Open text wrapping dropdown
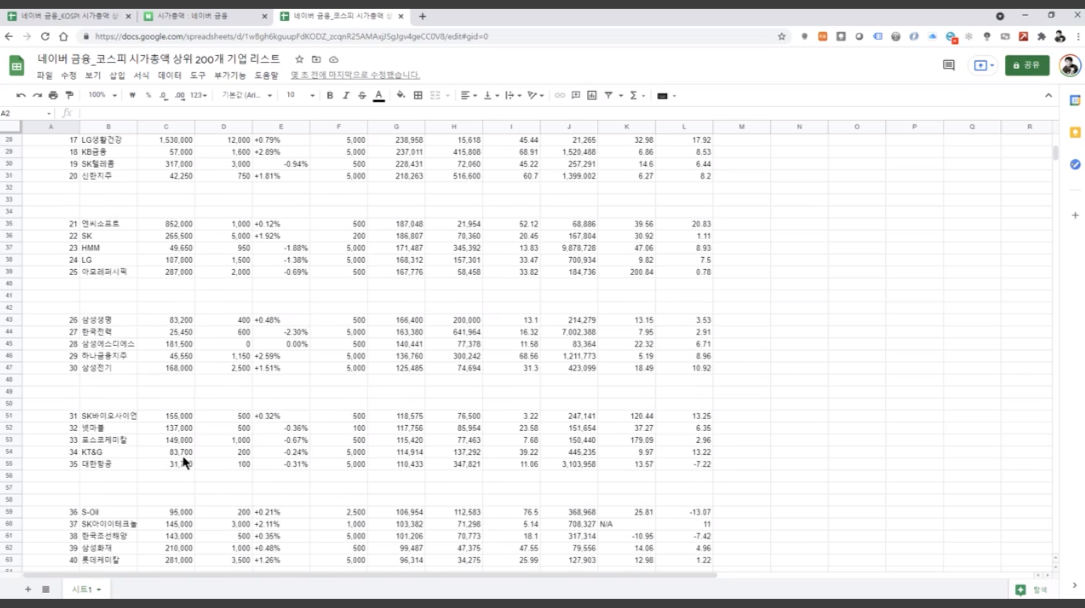Image resolution: width=1085 pixels, height=608 pixels. [x=513, y=95]
